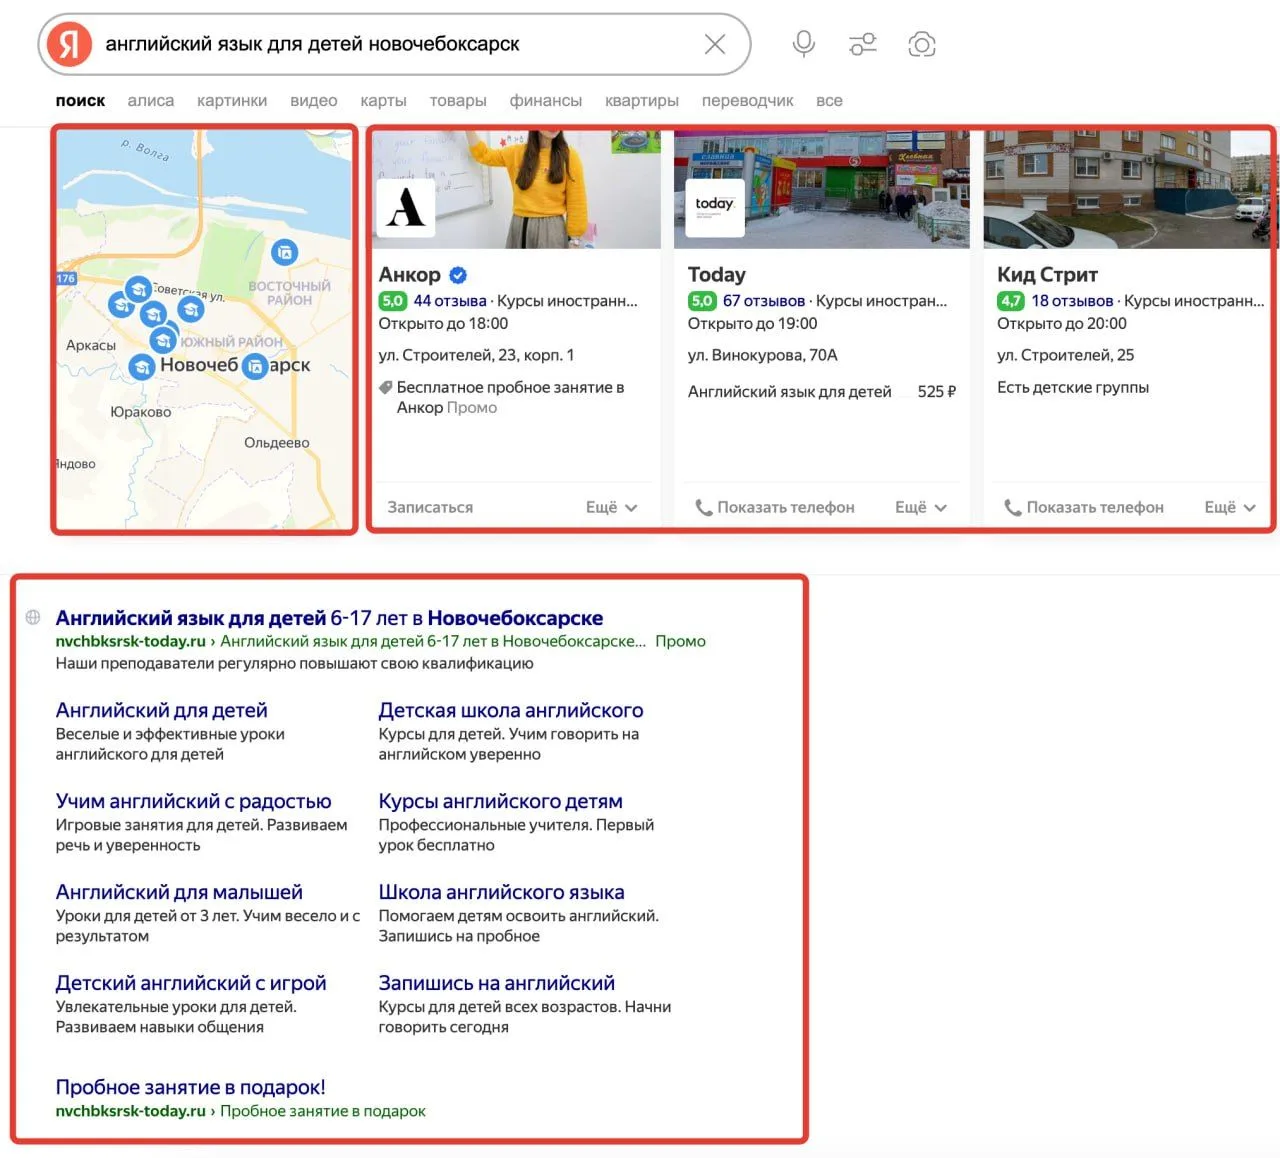The image size is (1280, 1158).
Task: Click the Детская школа английского sitelink
Action: click(x=511, y=710)
